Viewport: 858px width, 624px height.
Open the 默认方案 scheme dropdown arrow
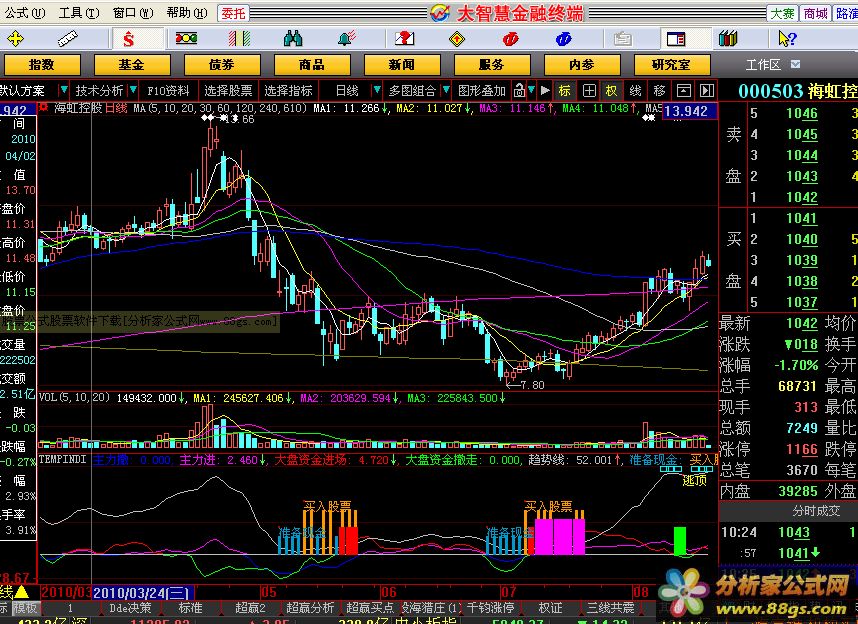64,90
